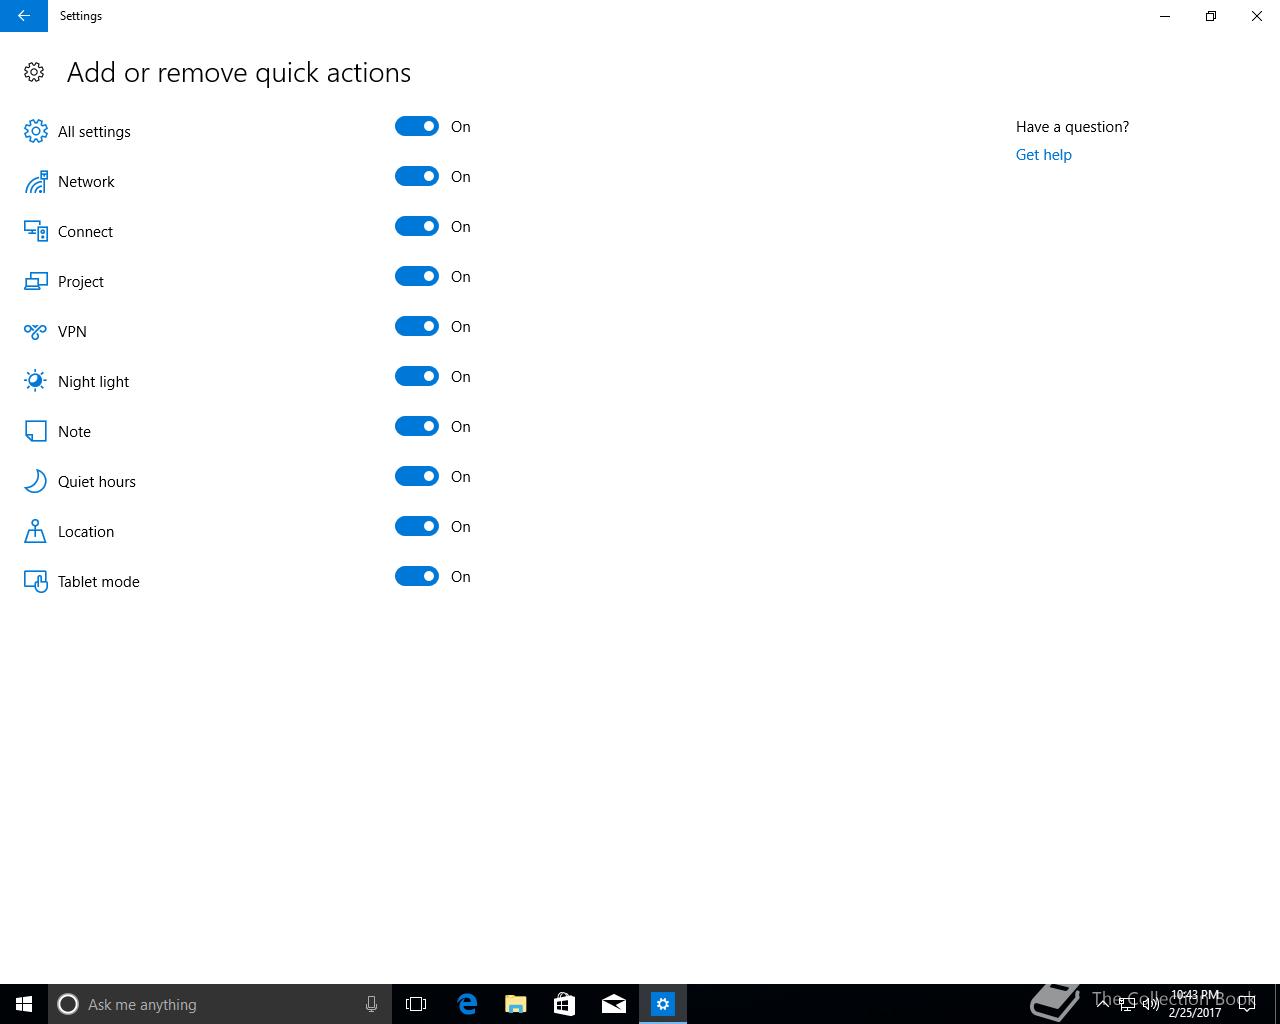Click the Tablet mode icon

(35, 581)
